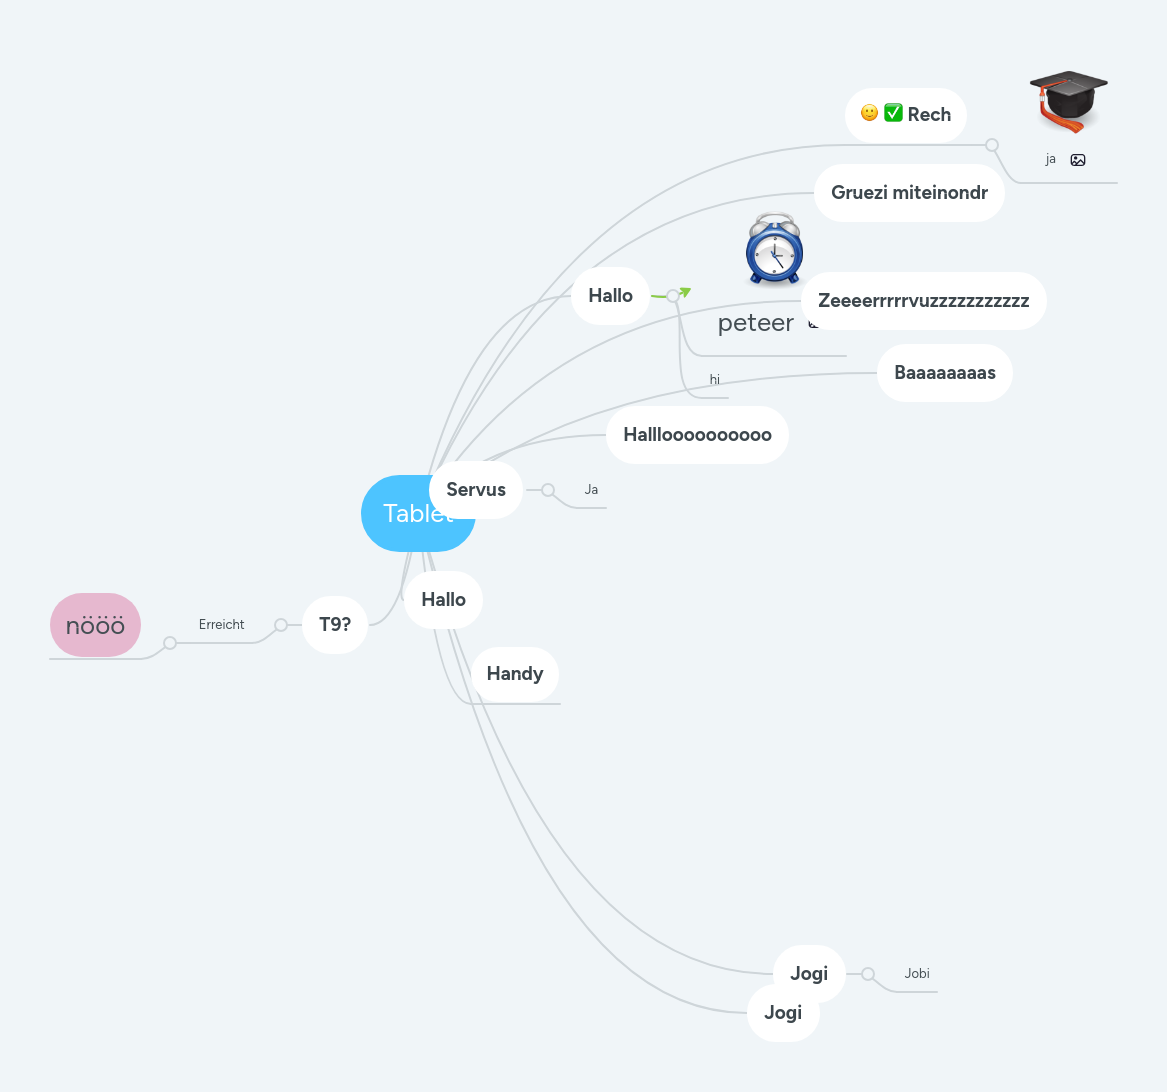Select the pink nööö node
The width and height of the screenshot is (1167, 1092).
pos(95,624)
